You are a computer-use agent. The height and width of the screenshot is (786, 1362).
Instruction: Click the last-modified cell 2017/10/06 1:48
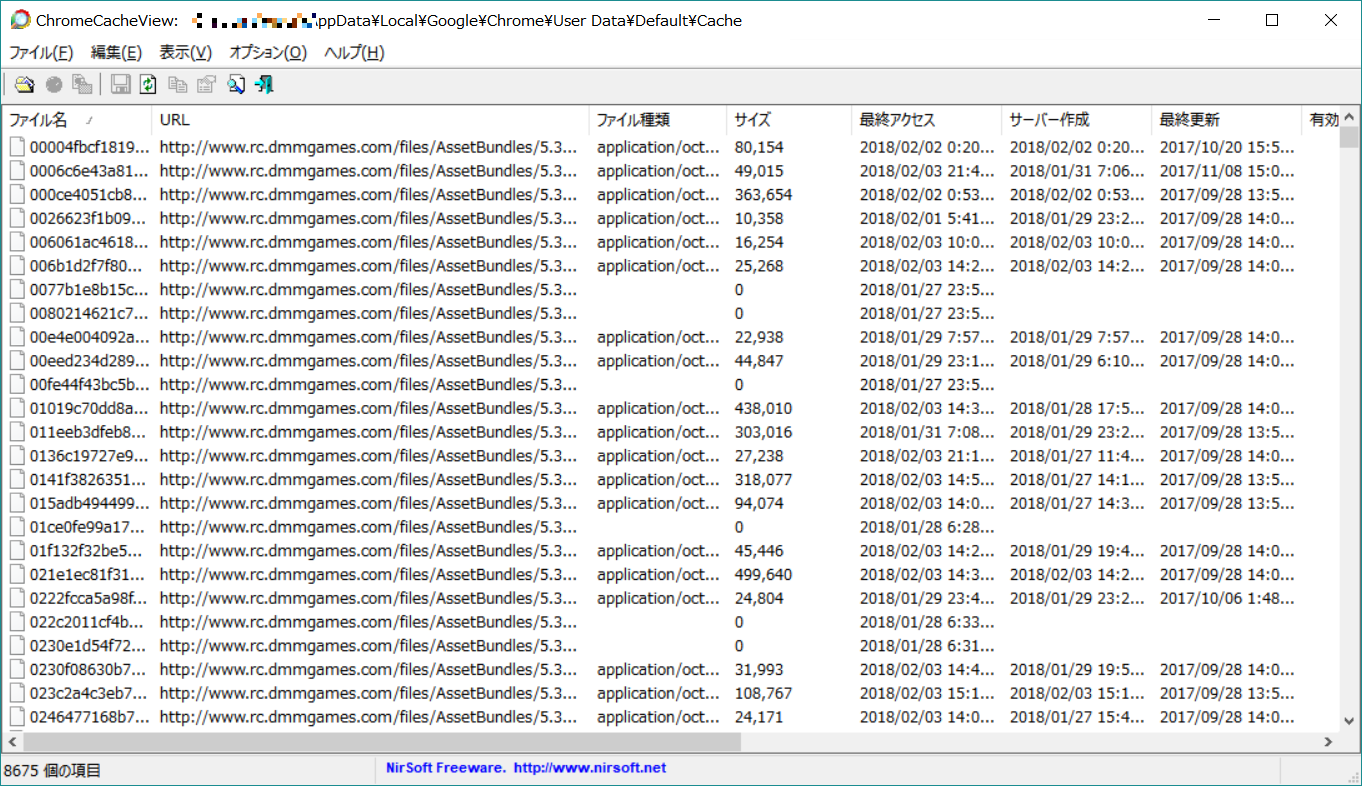pyautogui.click(x=1227, y=599)
